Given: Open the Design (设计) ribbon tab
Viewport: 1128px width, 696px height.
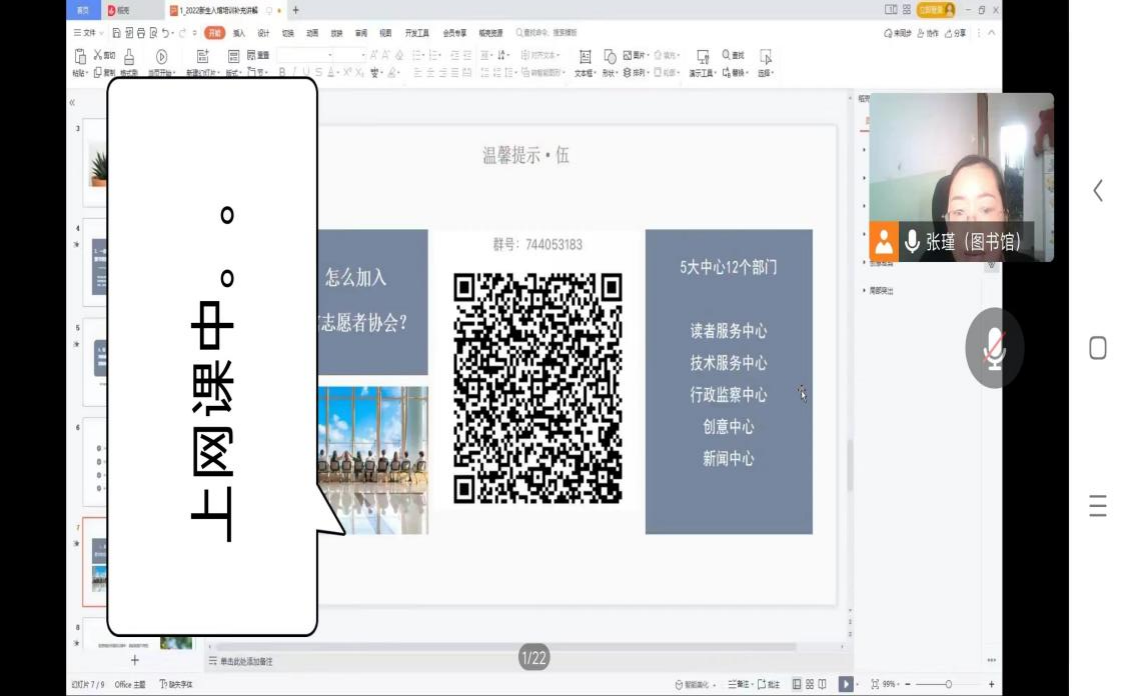Looking at the screenshot, I should pyautogui.click(x=263, y=33).
